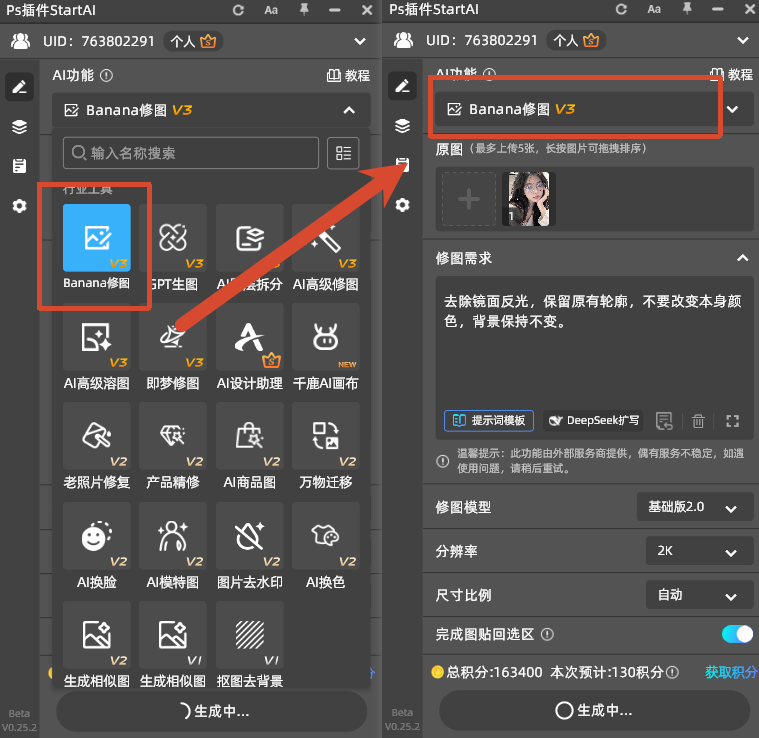Change font size in left panel title bar

tap(271, 10)
